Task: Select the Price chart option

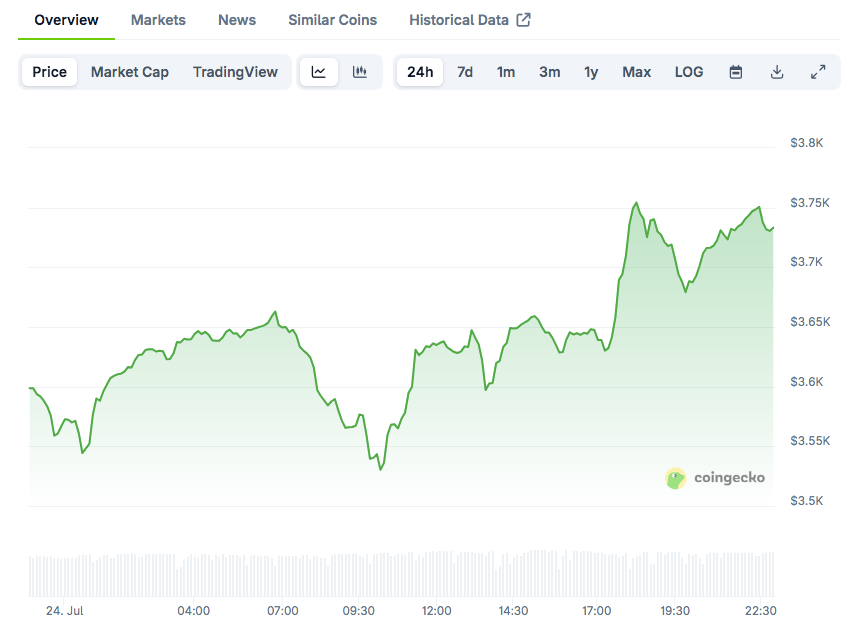Action: point(48,71)
